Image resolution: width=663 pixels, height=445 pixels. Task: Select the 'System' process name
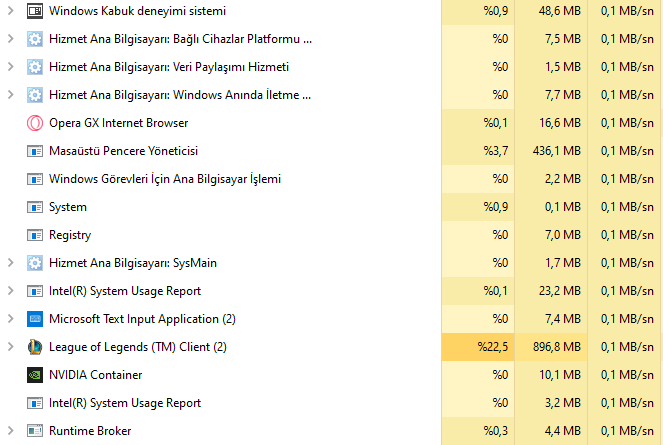[x=68, y=207]
